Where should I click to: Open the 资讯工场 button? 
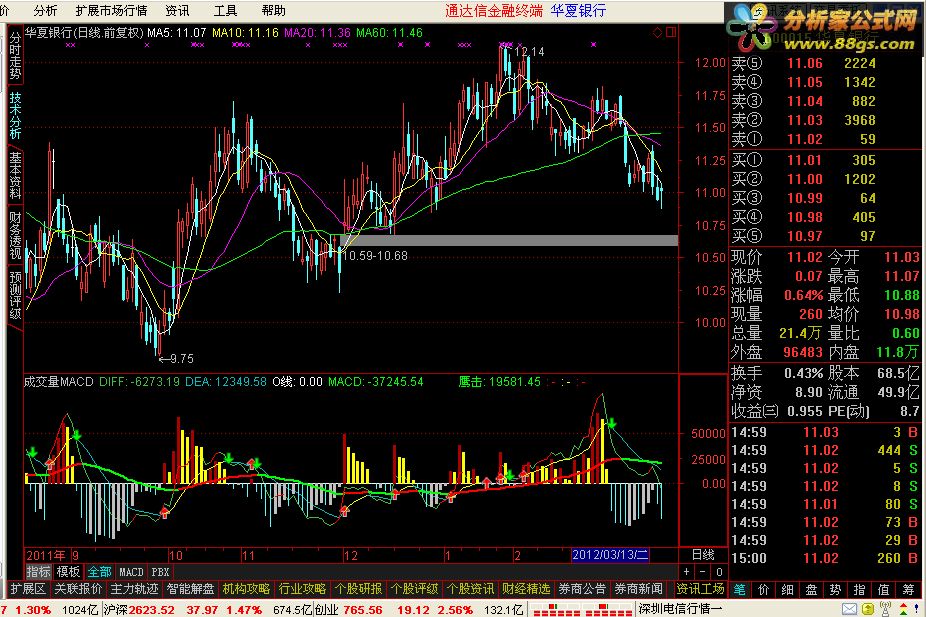[700, 589]
